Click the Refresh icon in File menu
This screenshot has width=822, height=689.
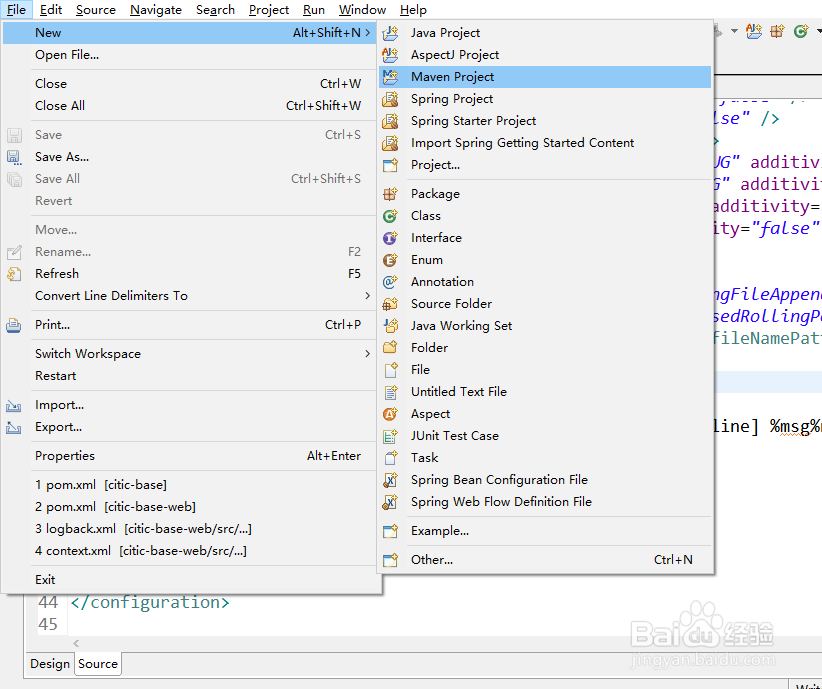14,274
